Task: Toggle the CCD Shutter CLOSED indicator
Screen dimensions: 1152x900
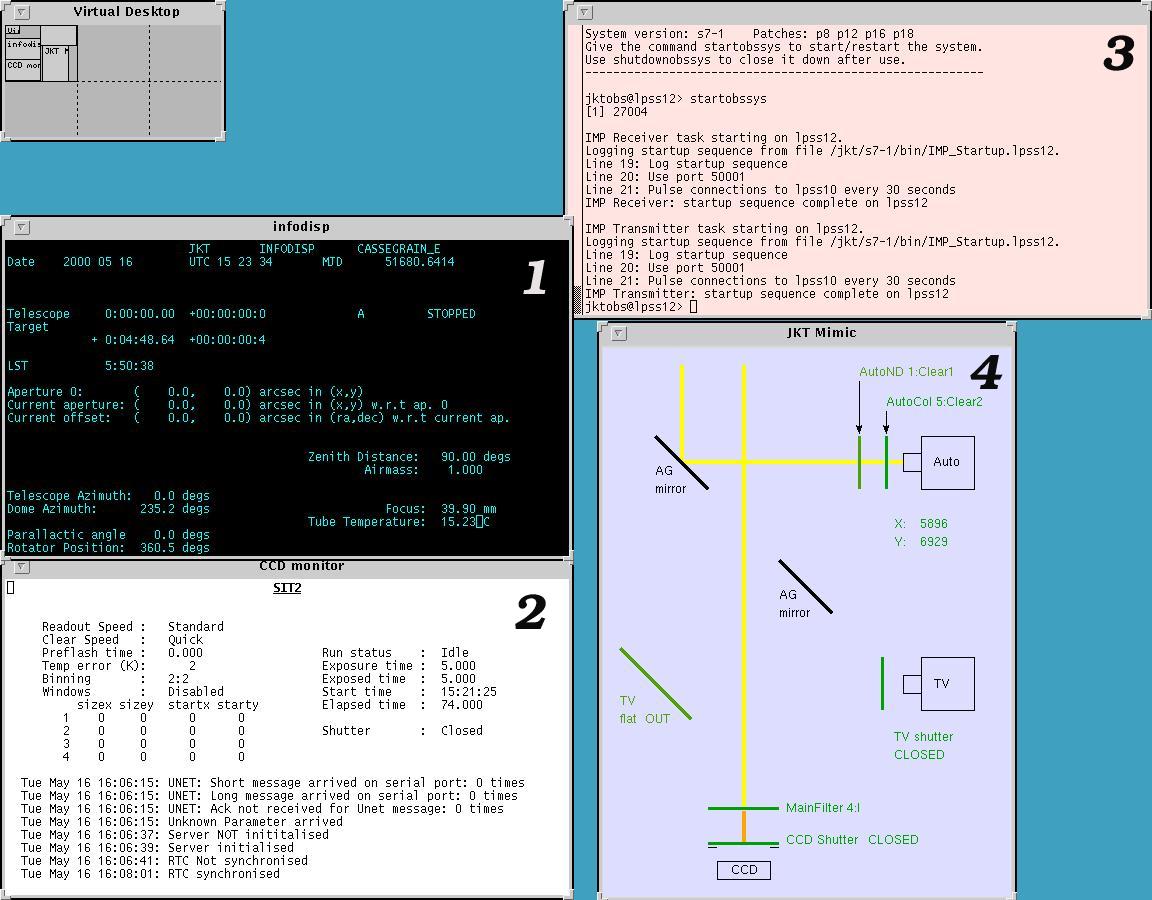Action: click(851, 840)
